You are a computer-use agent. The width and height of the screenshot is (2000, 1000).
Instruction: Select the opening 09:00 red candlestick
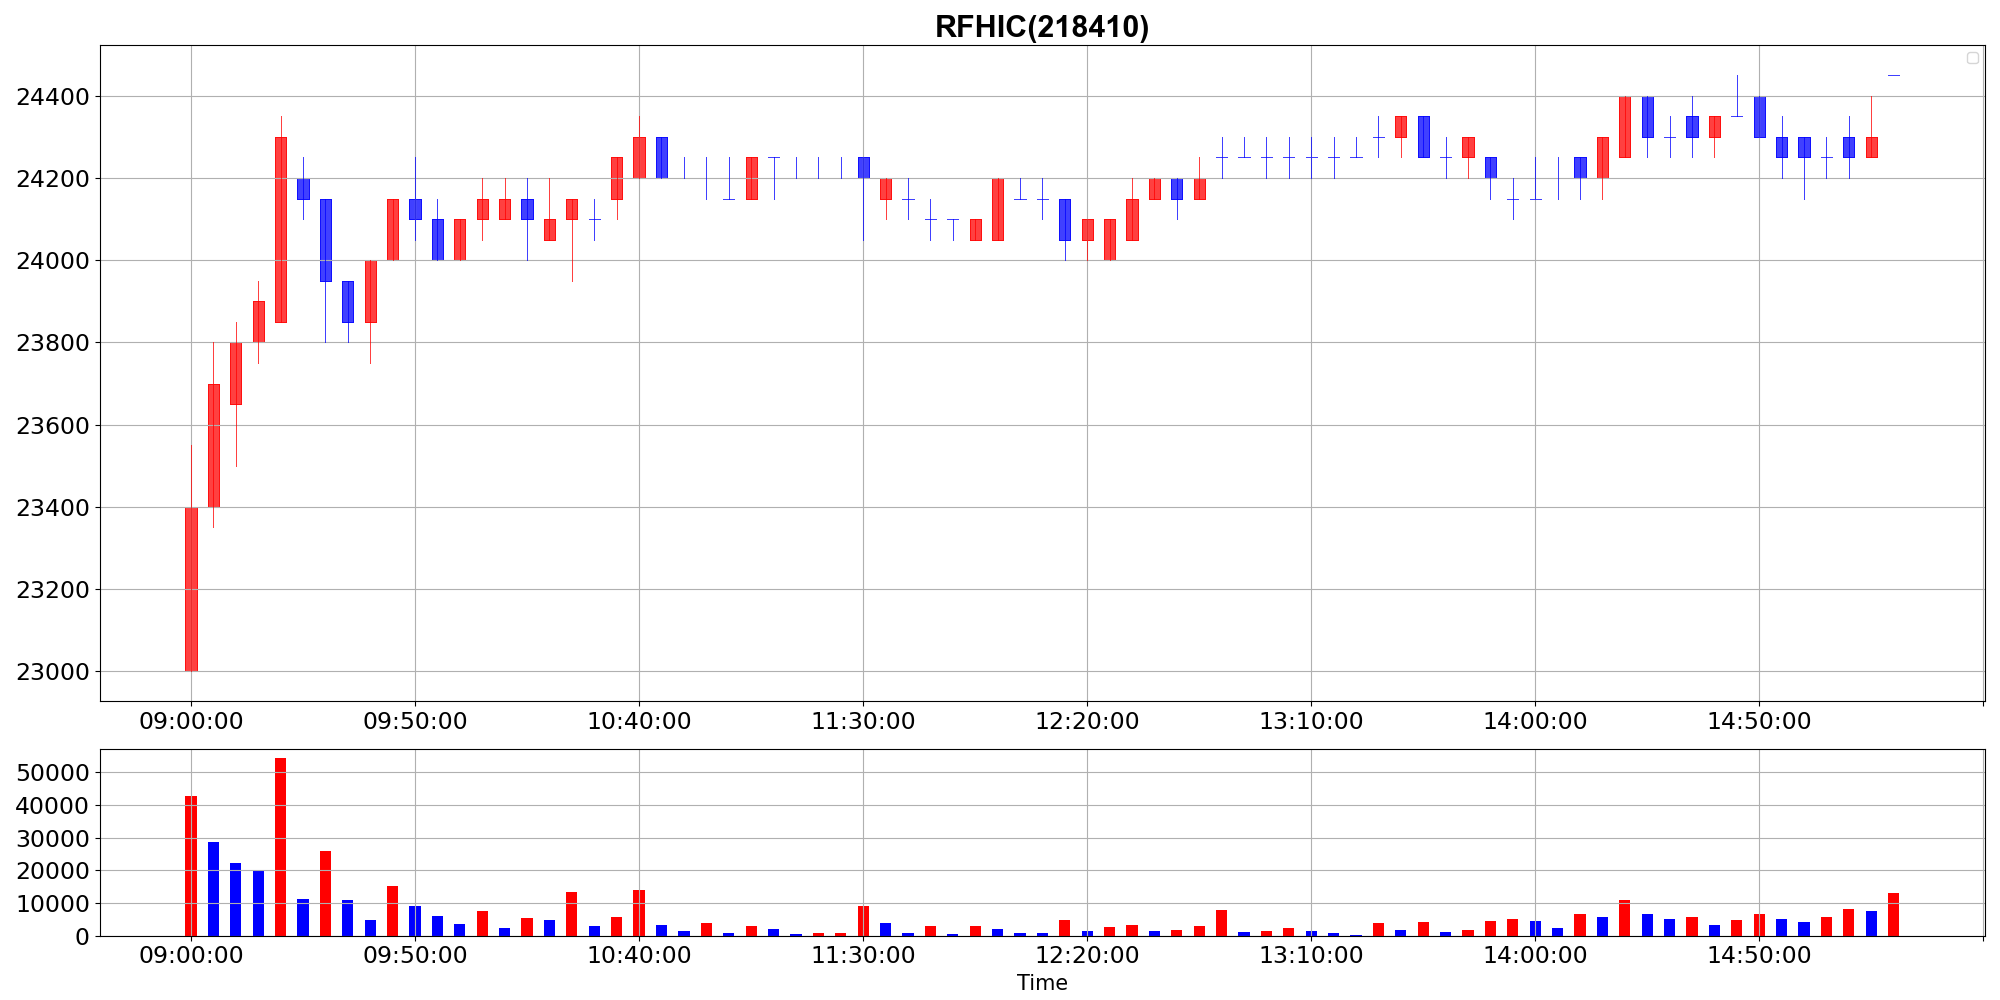coord(191,589)
